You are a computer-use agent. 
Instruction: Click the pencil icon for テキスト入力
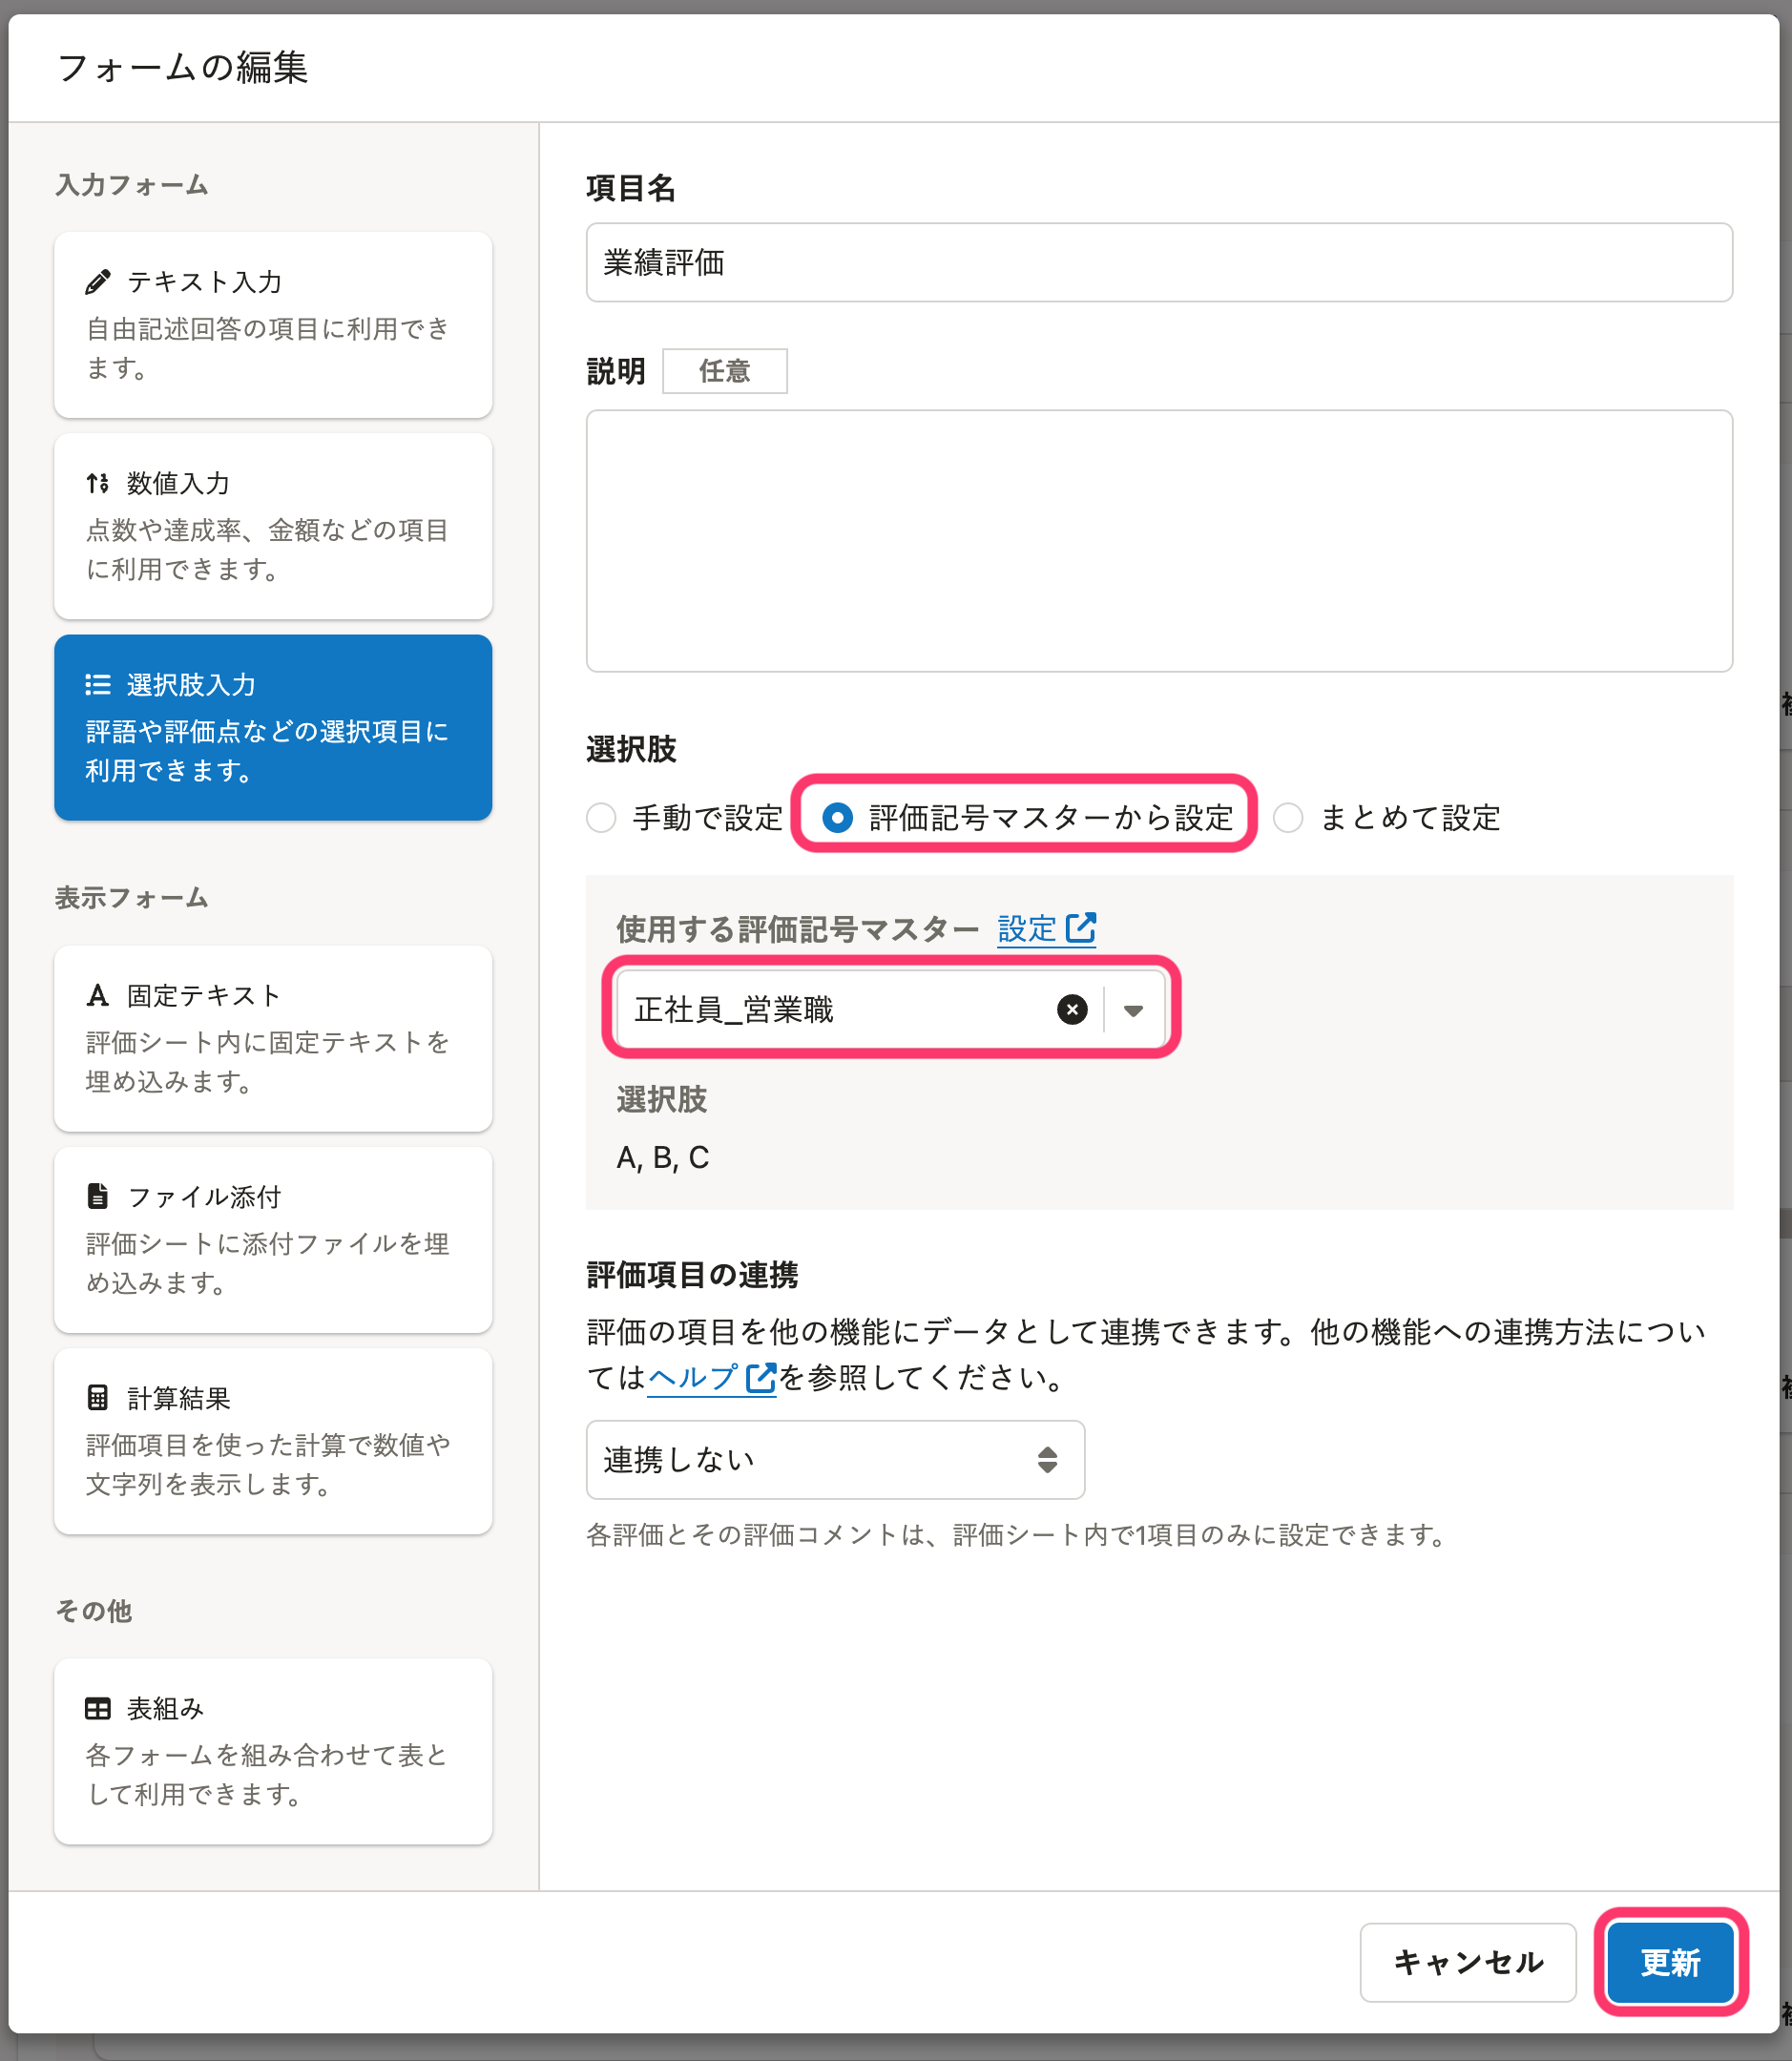click(x=97, y=282)
